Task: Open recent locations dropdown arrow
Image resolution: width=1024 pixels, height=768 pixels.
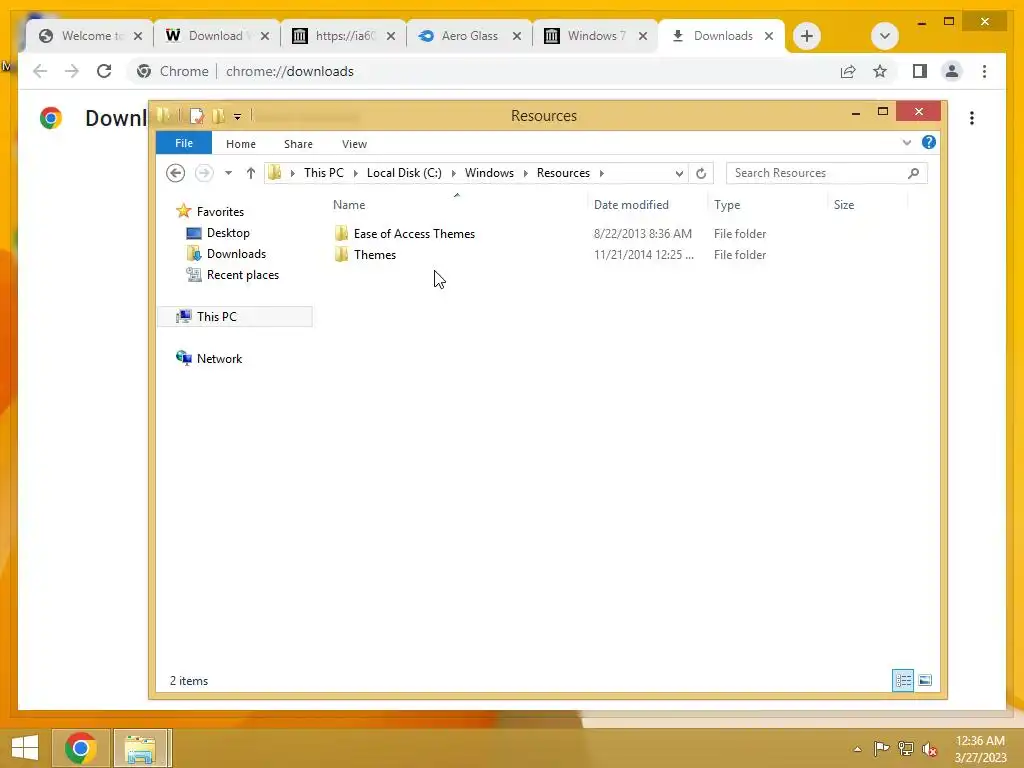Action: coord(228,173)
